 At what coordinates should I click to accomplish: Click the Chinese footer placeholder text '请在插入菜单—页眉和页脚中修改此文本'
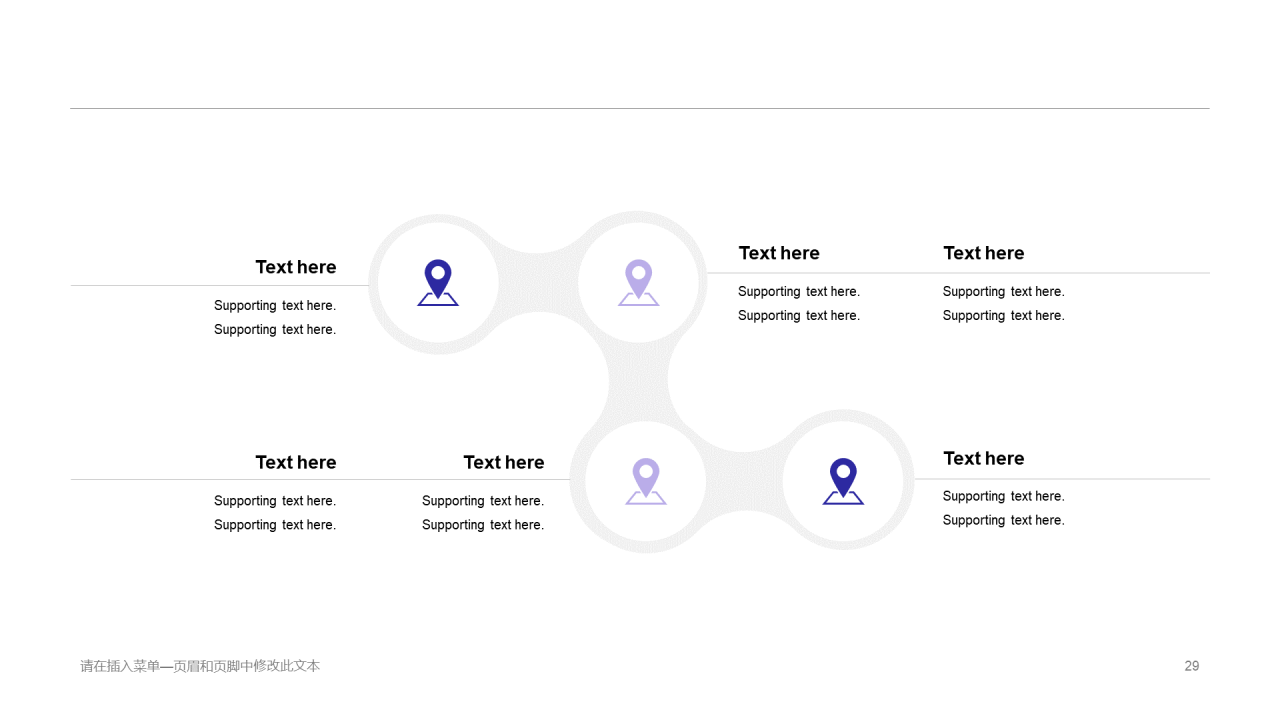pyautogui.click(x=200, y=666)
